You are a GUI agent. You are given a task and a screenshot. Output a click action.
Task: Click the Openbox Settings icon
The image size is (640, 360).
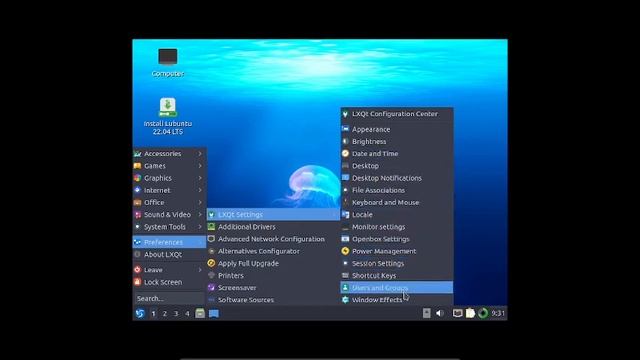click(x=345, y=239)
